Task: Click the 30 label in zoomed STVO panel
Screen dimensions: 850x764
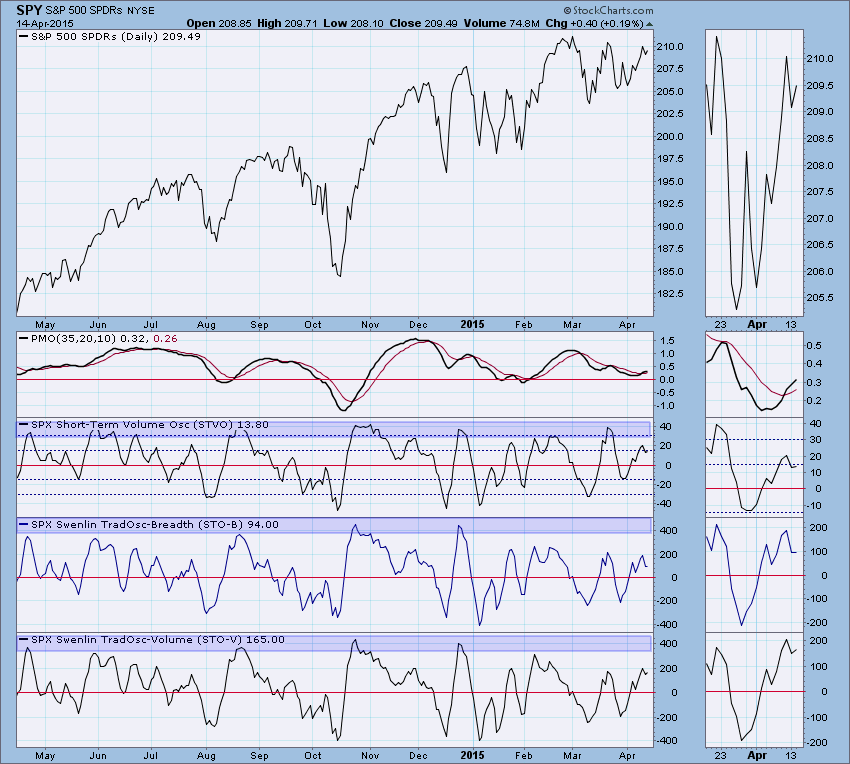Action: point(815,440)
